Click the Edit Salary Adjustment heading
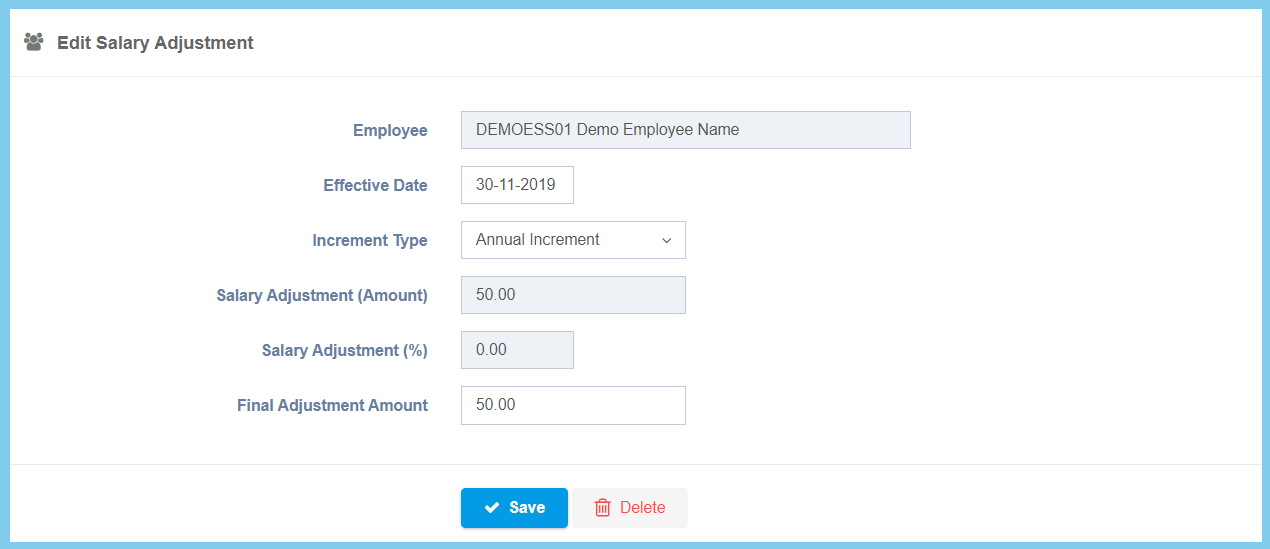This screenshot has height=549, width=1270. click(155, 43)
